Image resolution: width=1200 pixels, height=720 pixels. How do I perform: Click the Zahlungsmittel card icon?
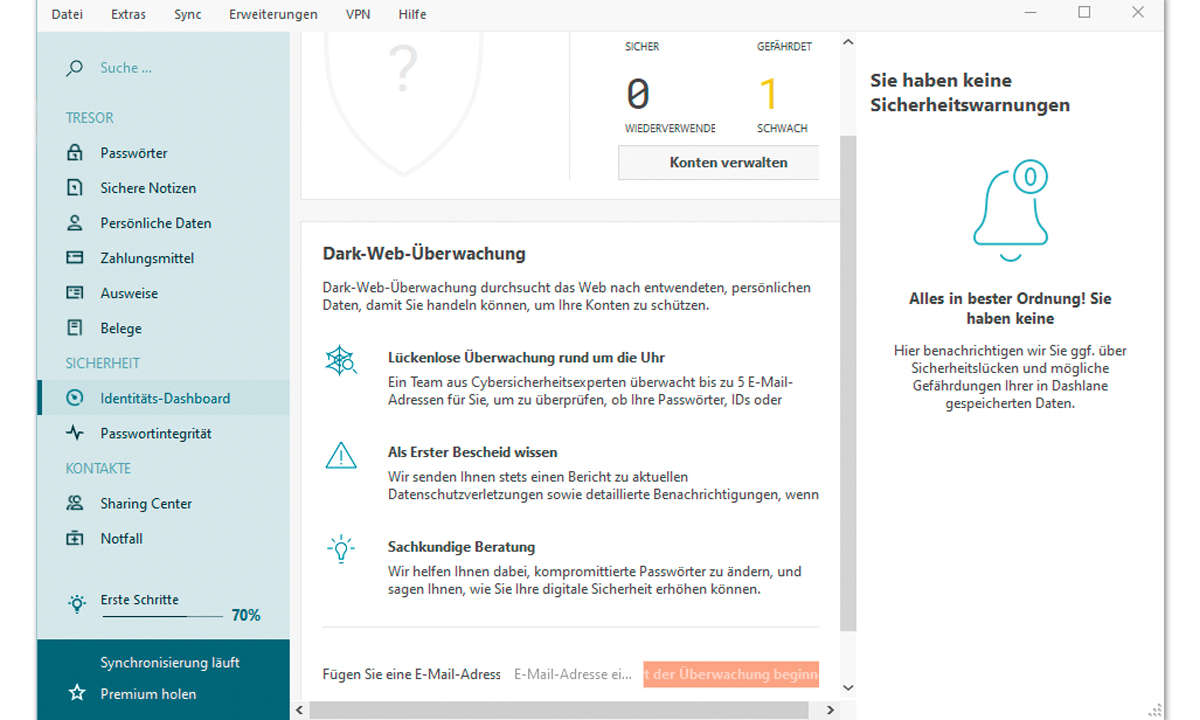point(74,258)
